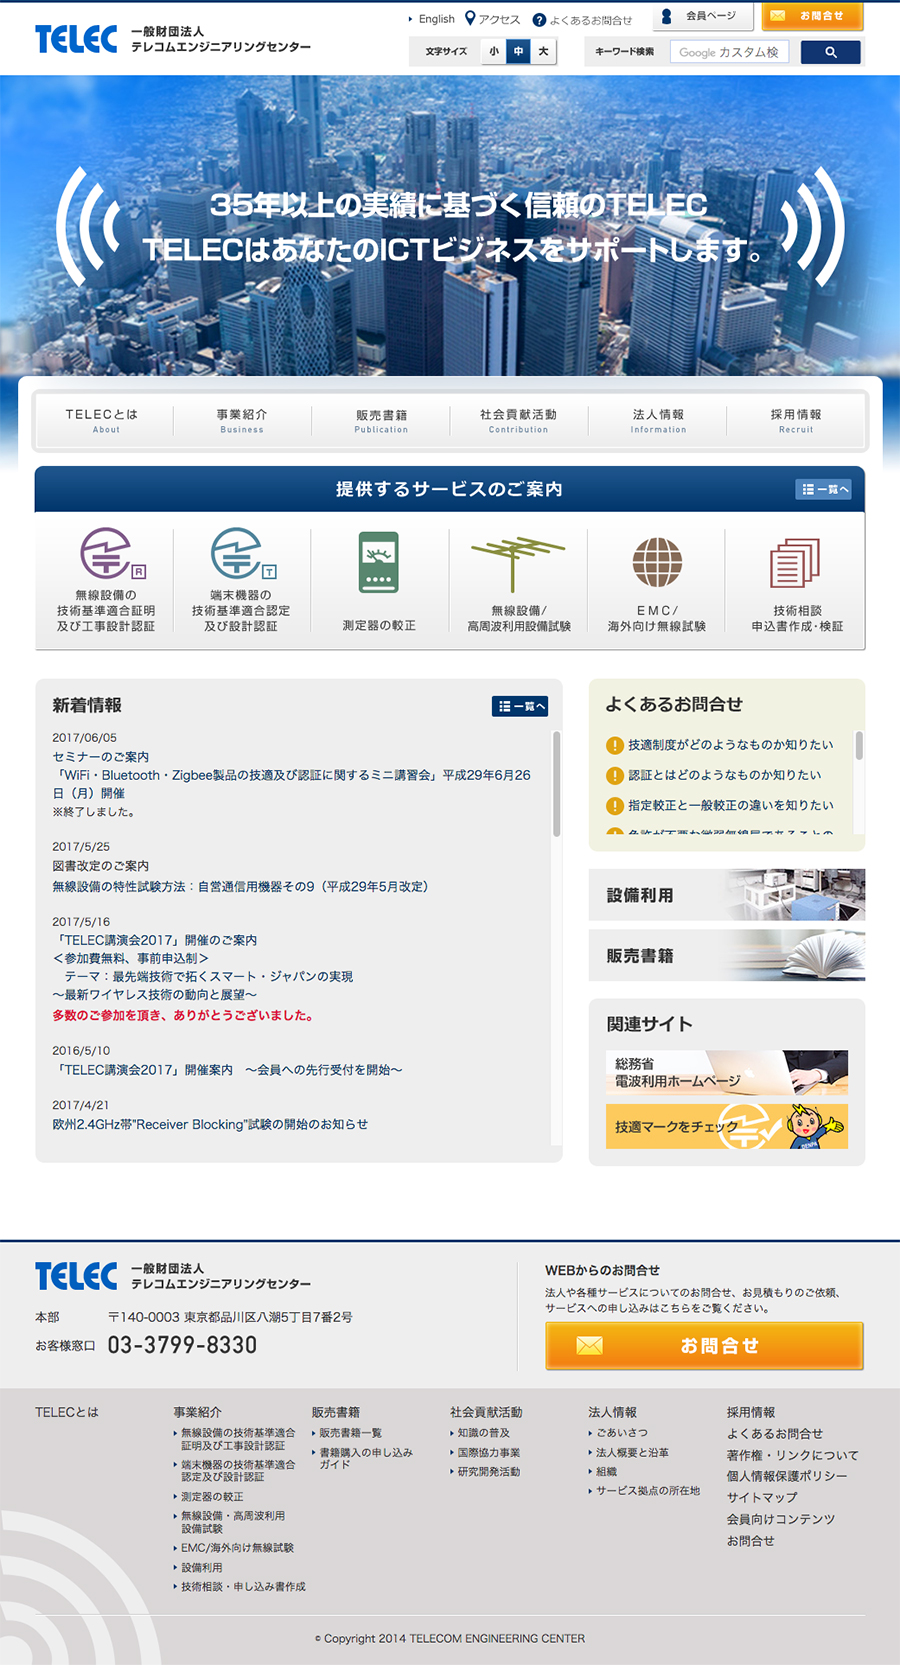Open 社会貢献活動 Contribution menu
This screenshot has height=1665, width=900.
518,420
